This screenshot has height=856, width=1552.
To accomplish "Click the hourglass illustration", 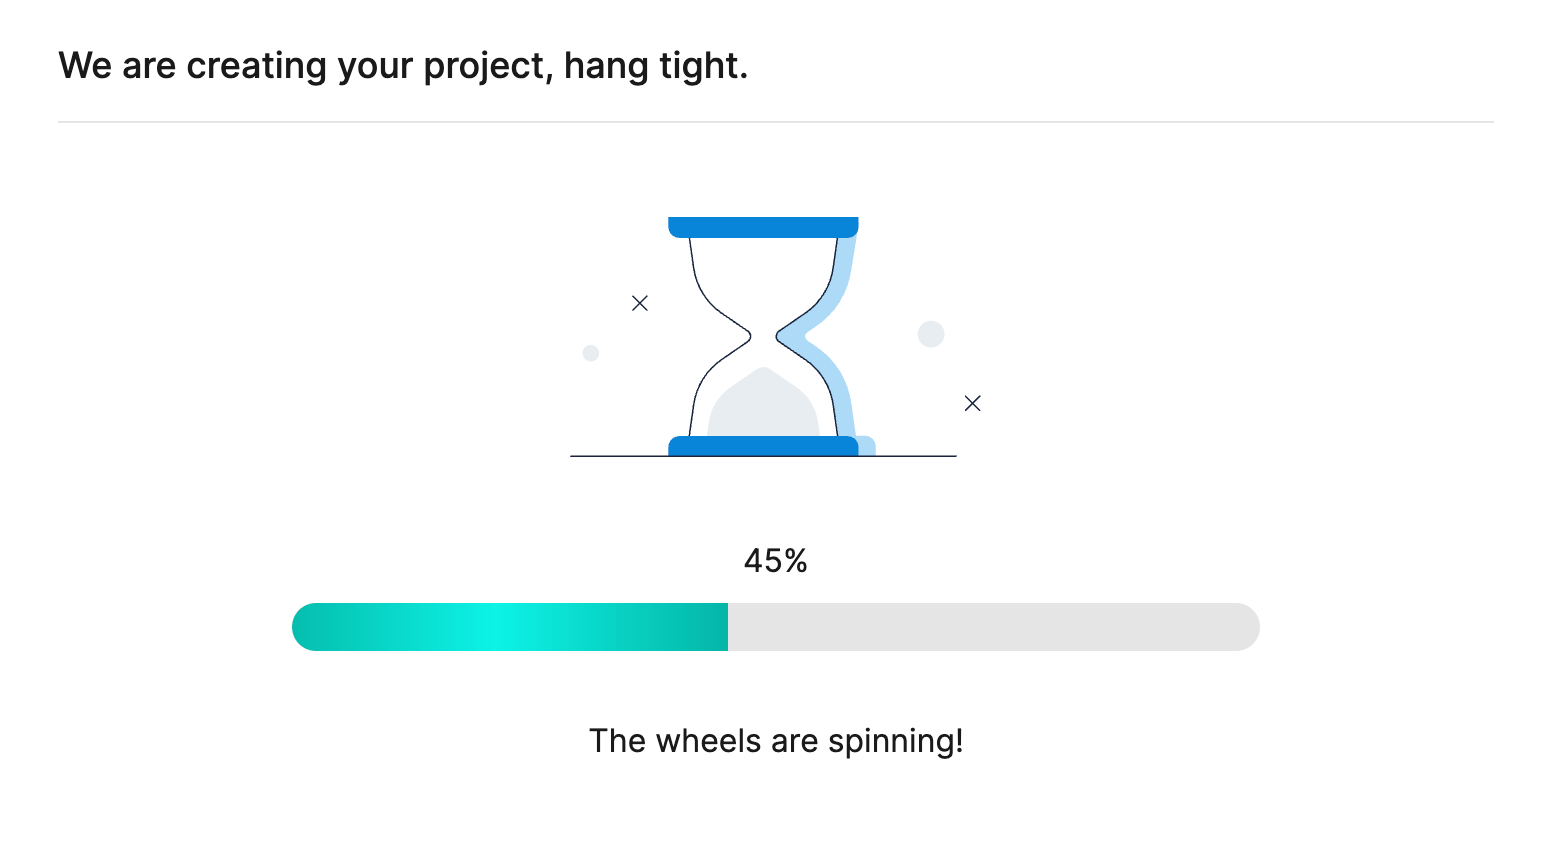I will pyautogui.click(x=763, y=337).
